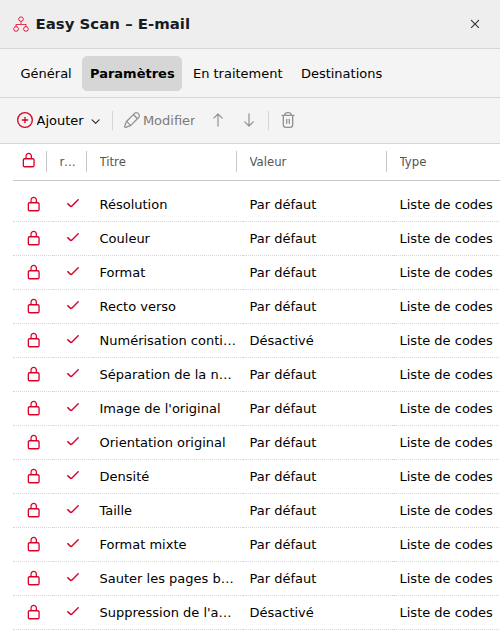Toggle checkmark in Numérisation conti... row
The image size is (500, 638).
click(73, 339)
